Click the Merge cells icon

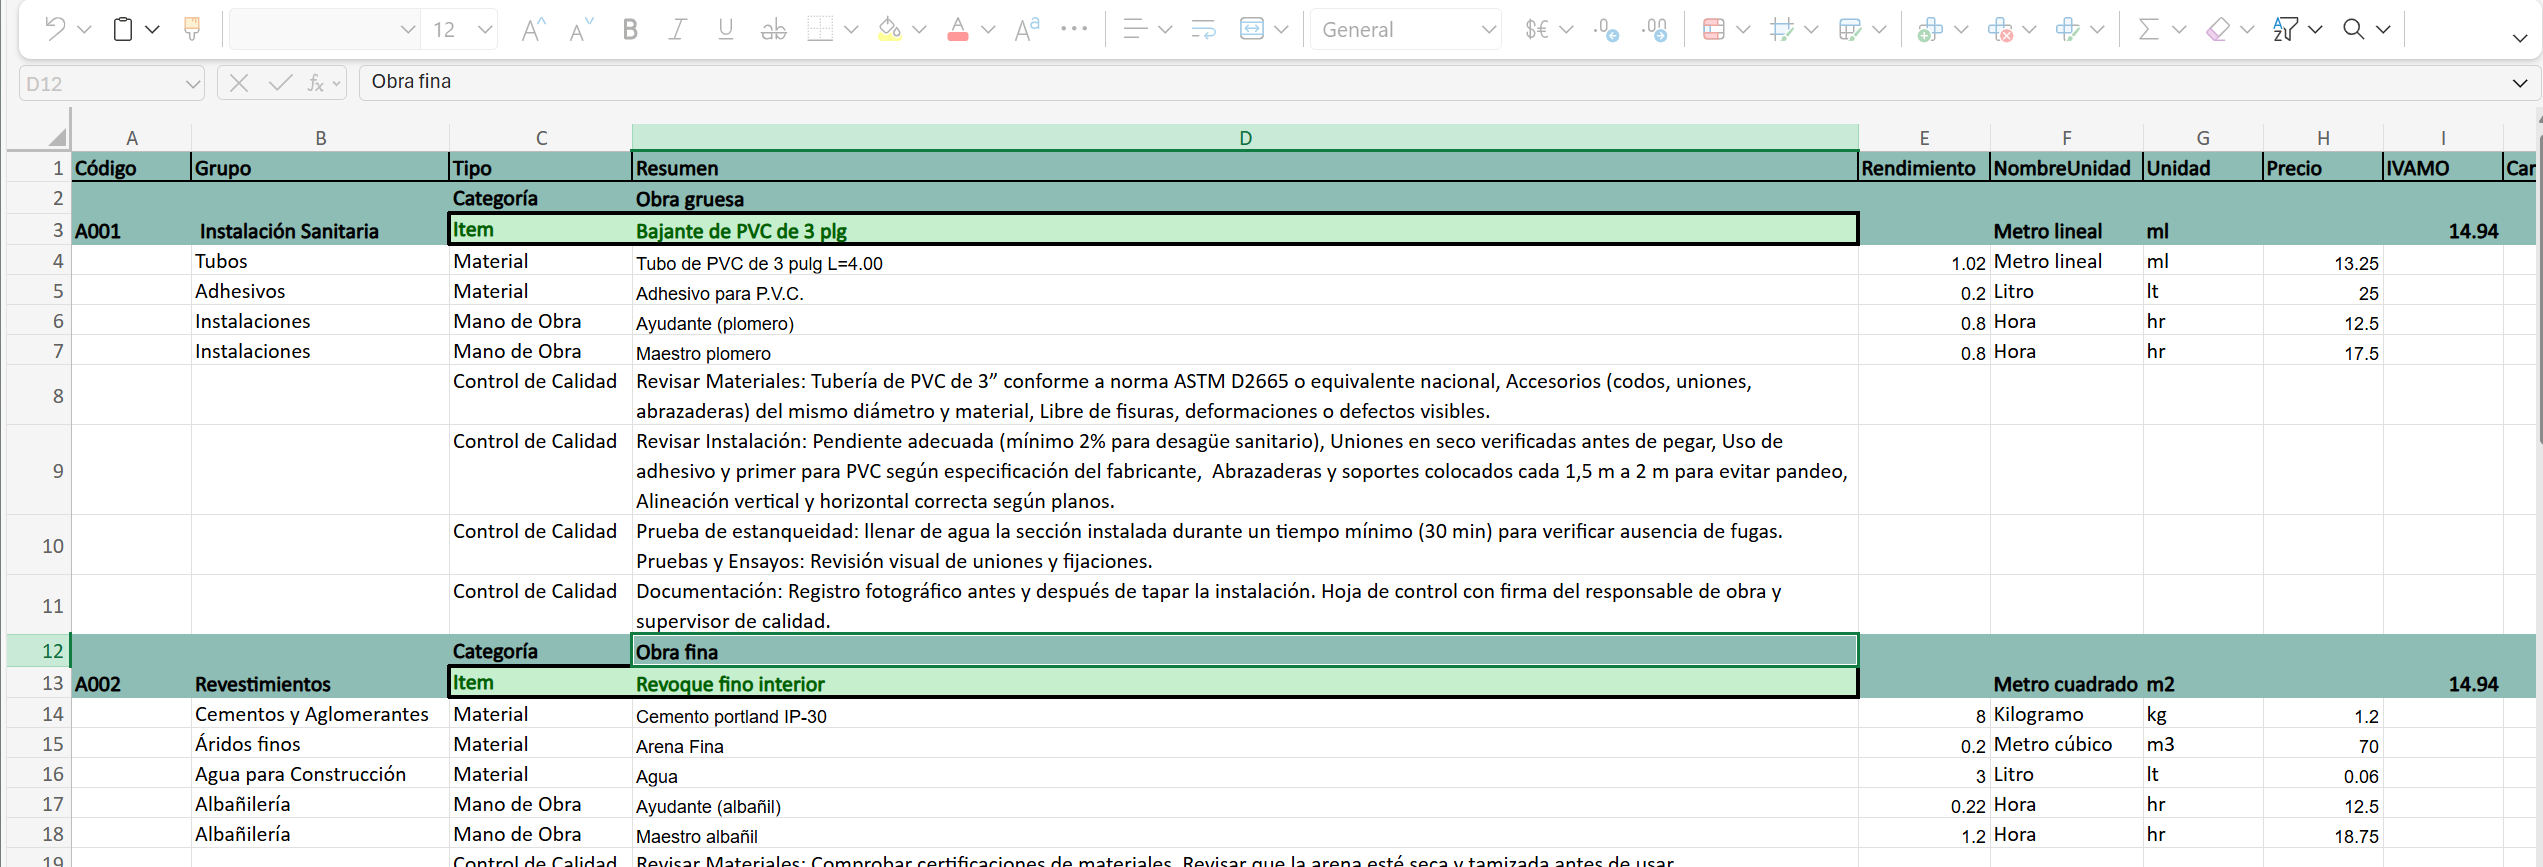coord(1252,30)
